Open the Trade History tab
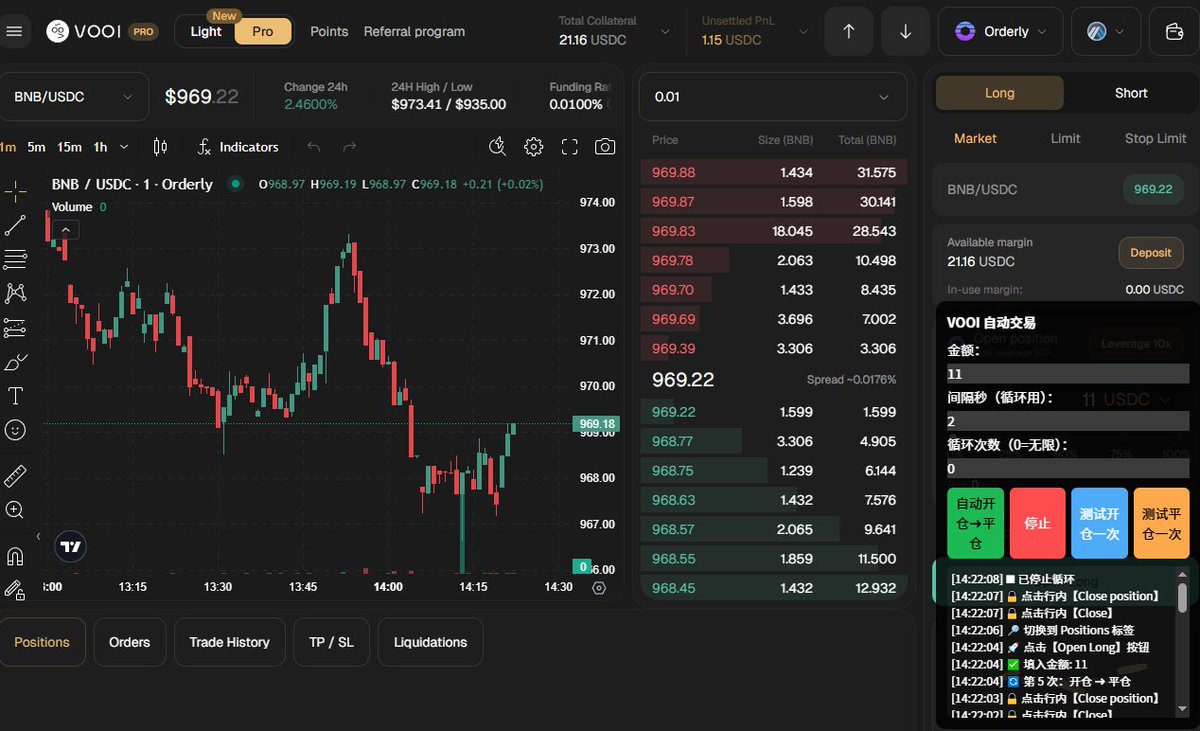1200x731 pixels. (230, 642)
